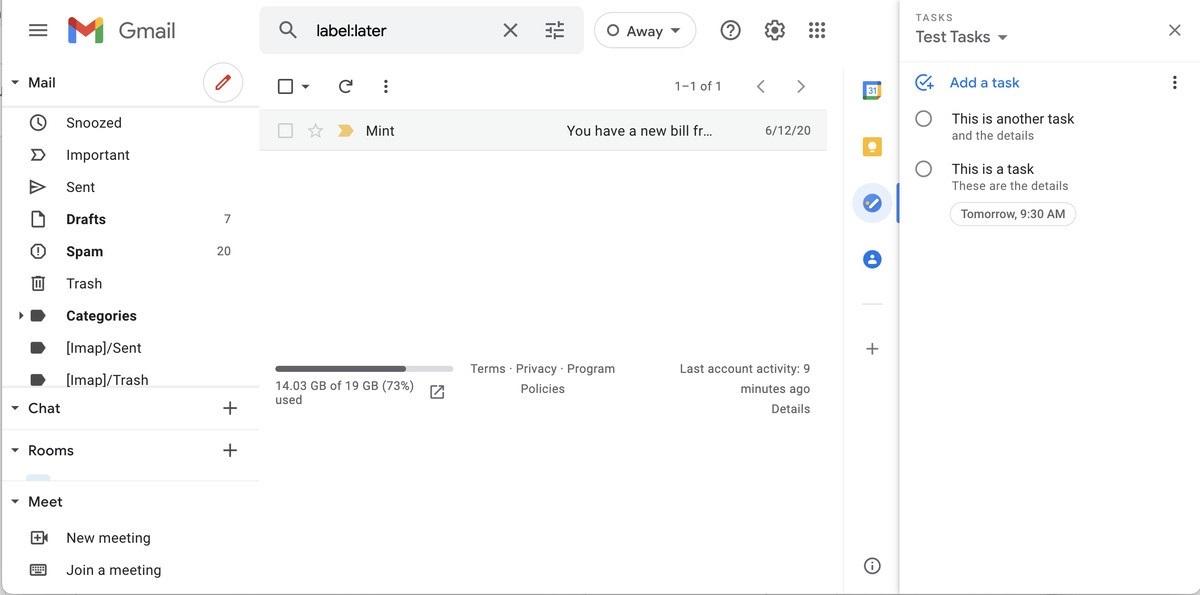Click Add a task

[984, 83]
